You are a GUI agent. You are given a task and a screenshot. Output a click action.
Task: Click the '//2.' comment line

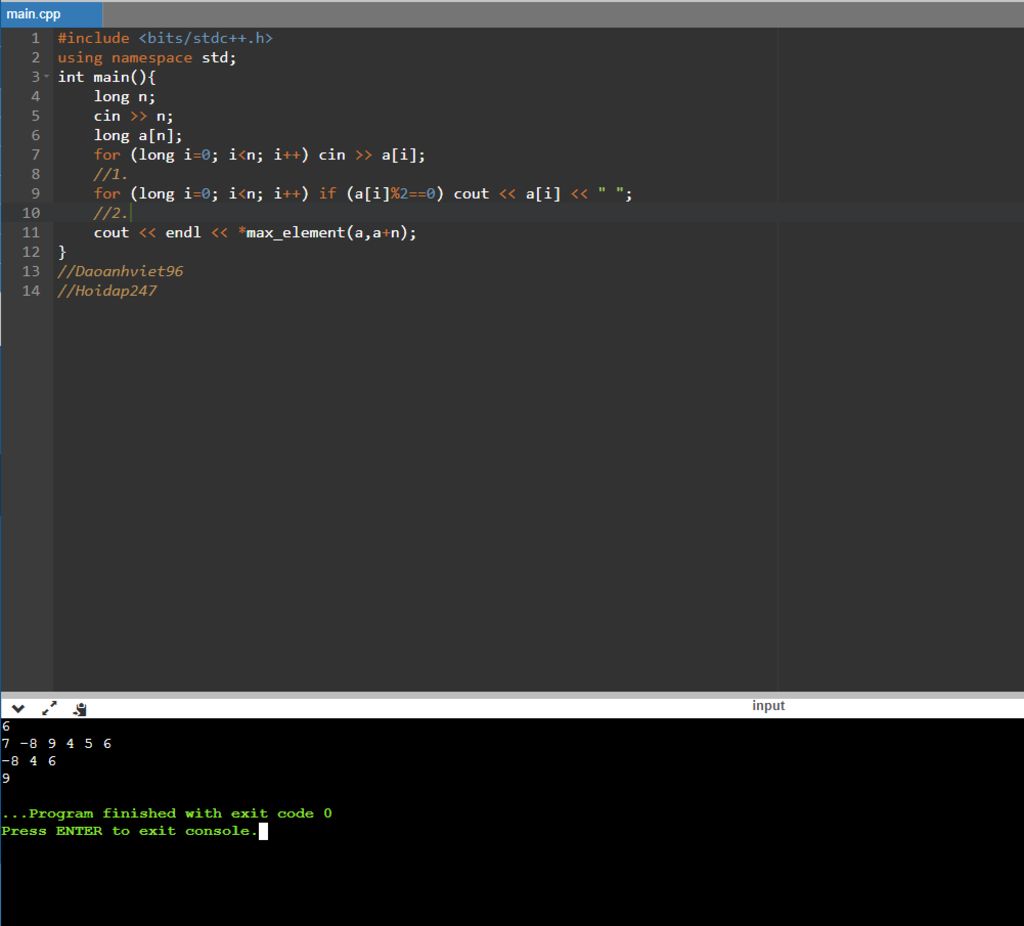click(110, 213)
